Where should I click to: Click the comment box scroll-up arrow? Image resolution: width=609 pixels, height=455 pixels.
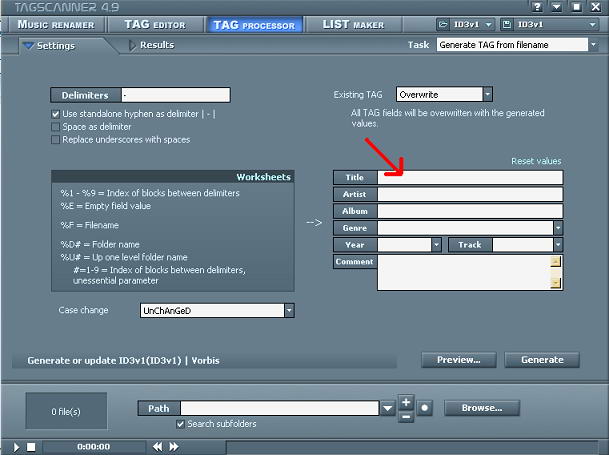tap(555, 261)
